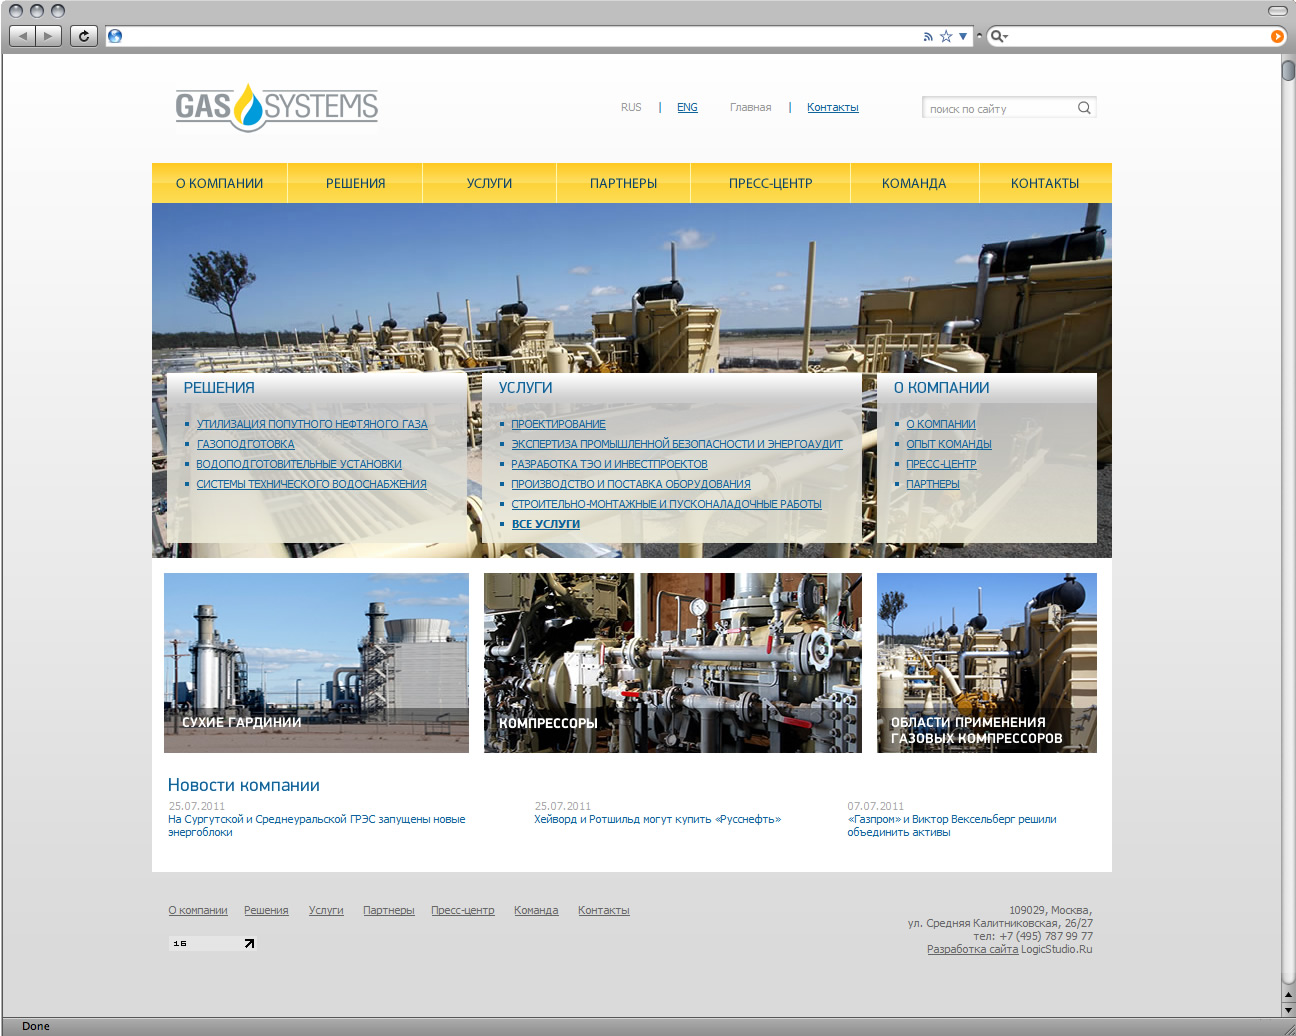Reload the page with the refresh button
Screen dimensions: 1296x1036
[x=84, y=36]
